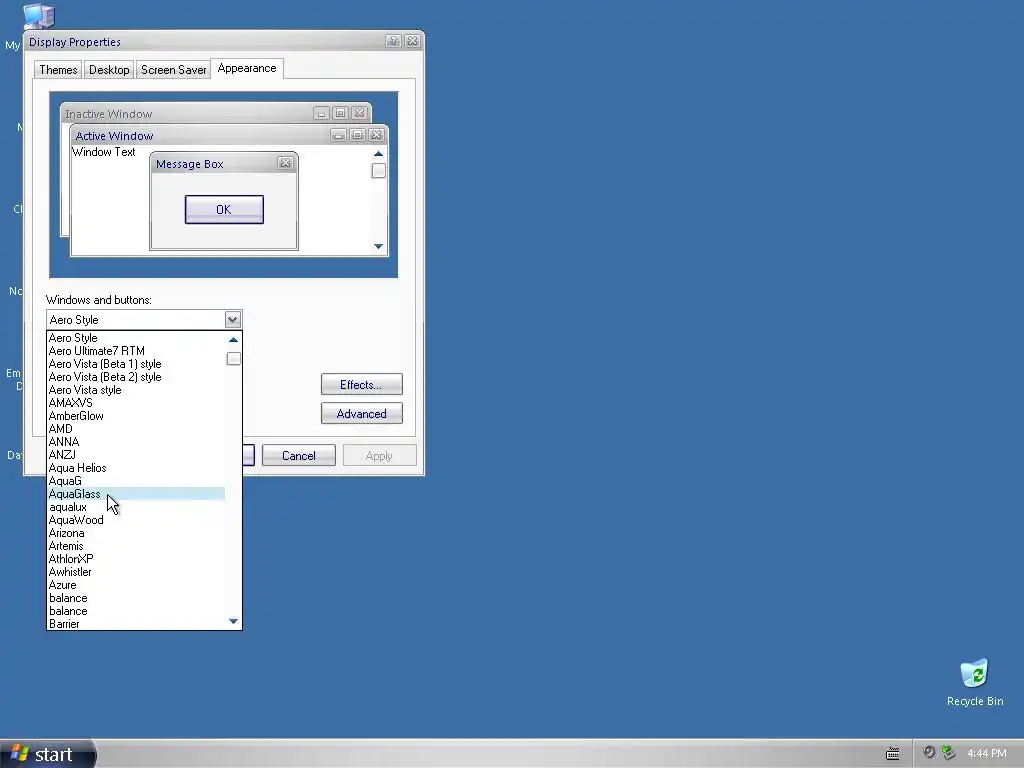1024x768 pixels.
Task: Choose AquaWood from the list
Action: pyautogui.click(x=136, y=520)
